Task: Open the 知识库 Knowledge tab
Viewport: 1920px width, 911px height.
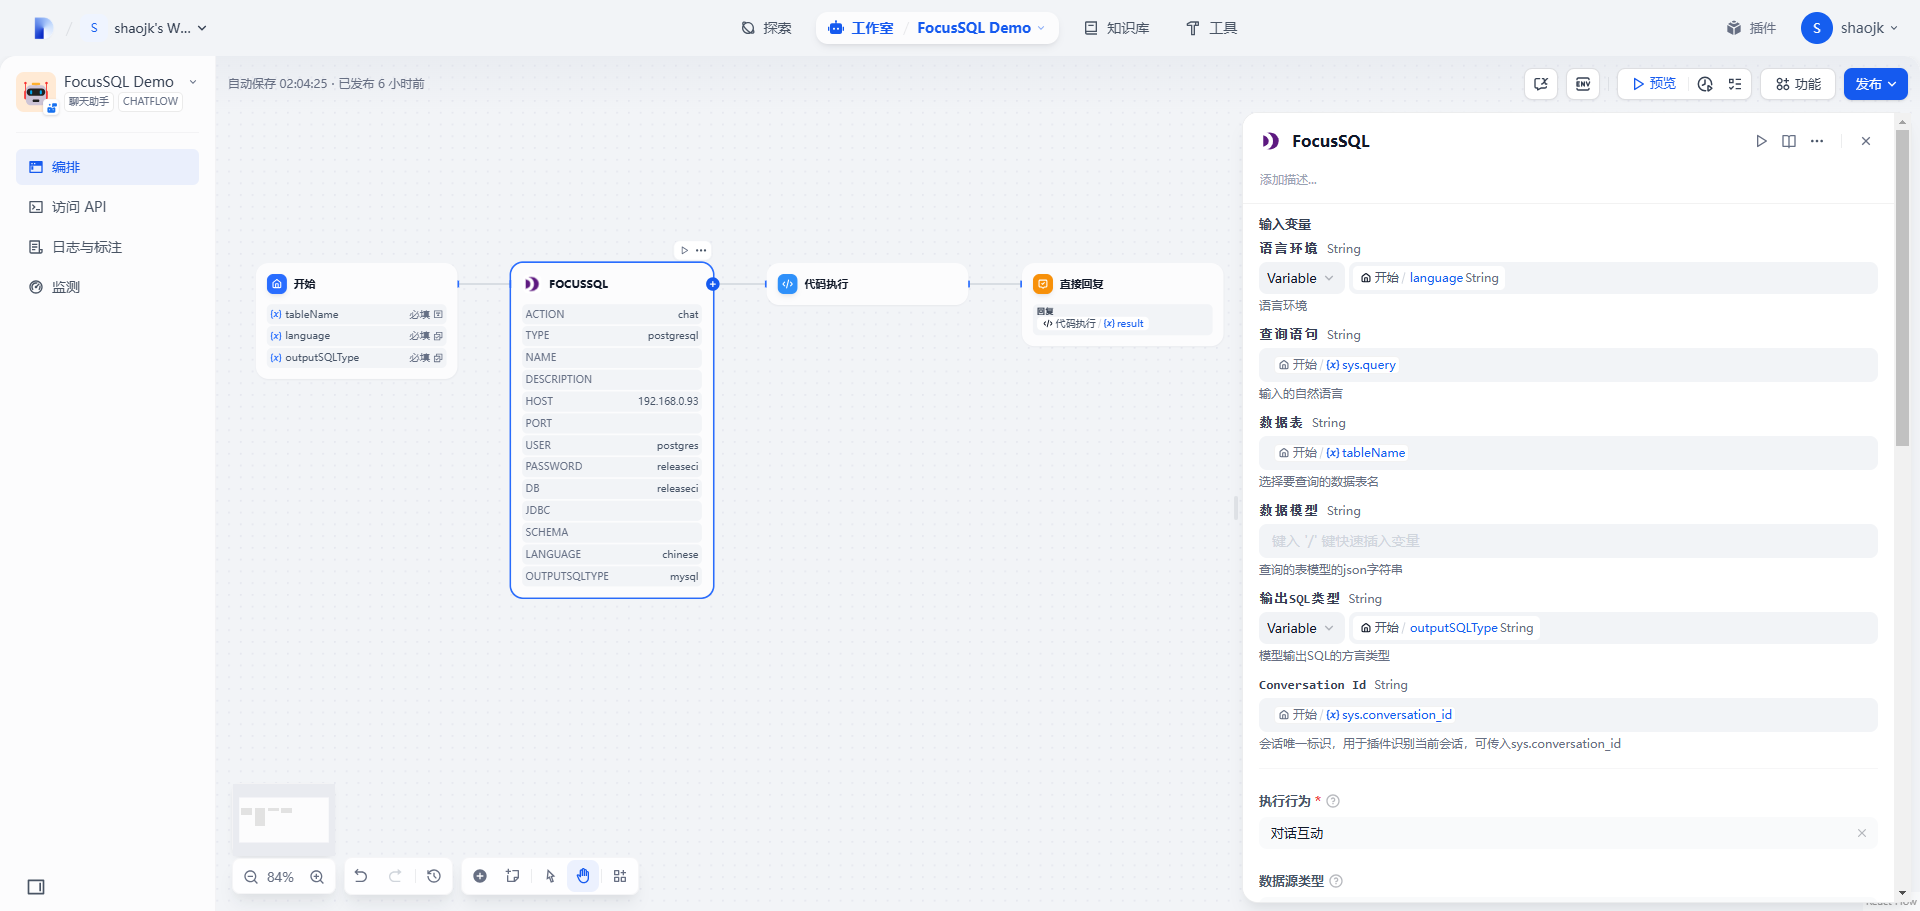Action: coord(1117,28)
